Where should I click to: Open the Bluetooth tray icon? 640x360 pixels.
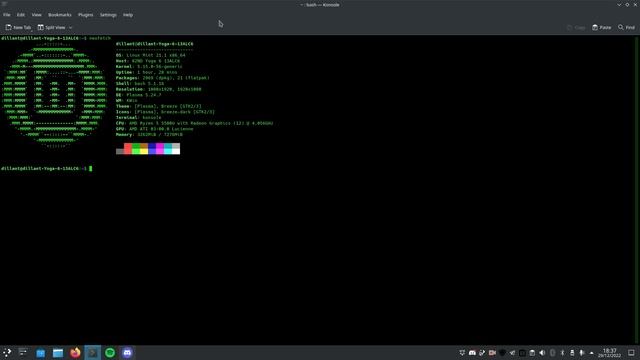pos(562,353)
